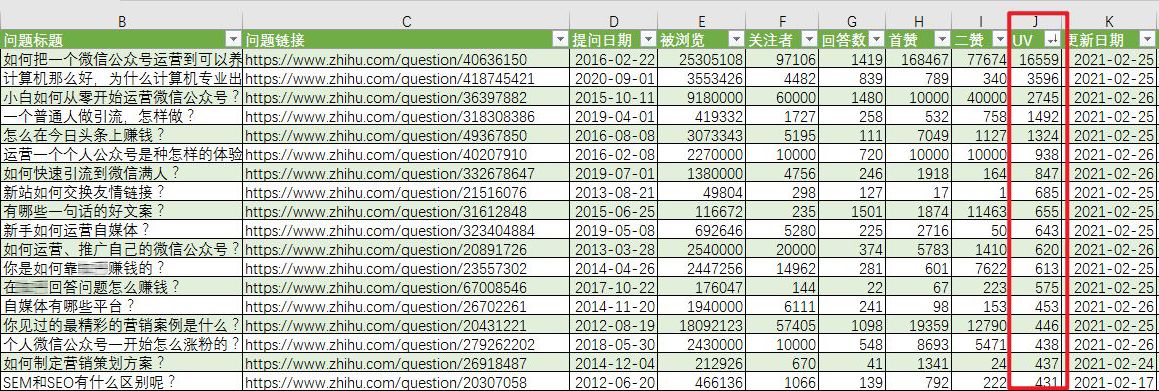The height and width of the screenshot is (391, 1159).
Task: Select the cell '有哪些一句话的好文案？'
Action: 121,212
